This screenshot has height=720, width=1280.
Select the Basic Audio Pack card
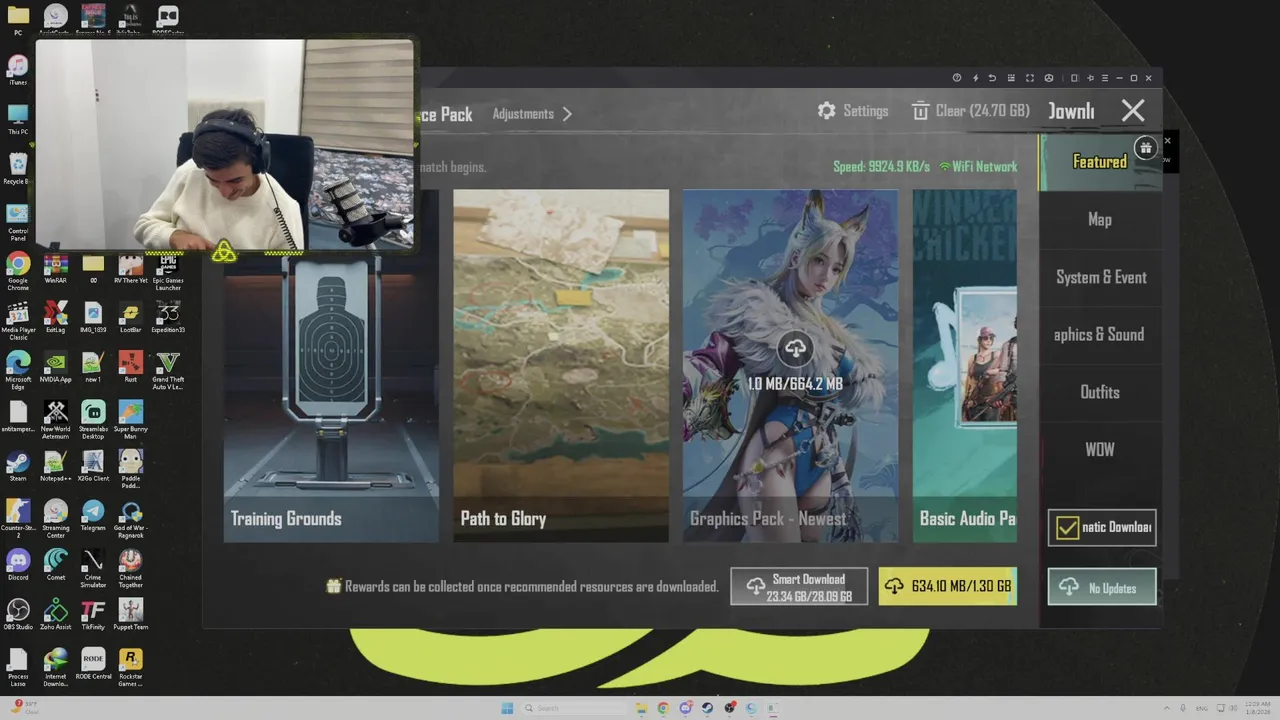[x=965, y=366]
